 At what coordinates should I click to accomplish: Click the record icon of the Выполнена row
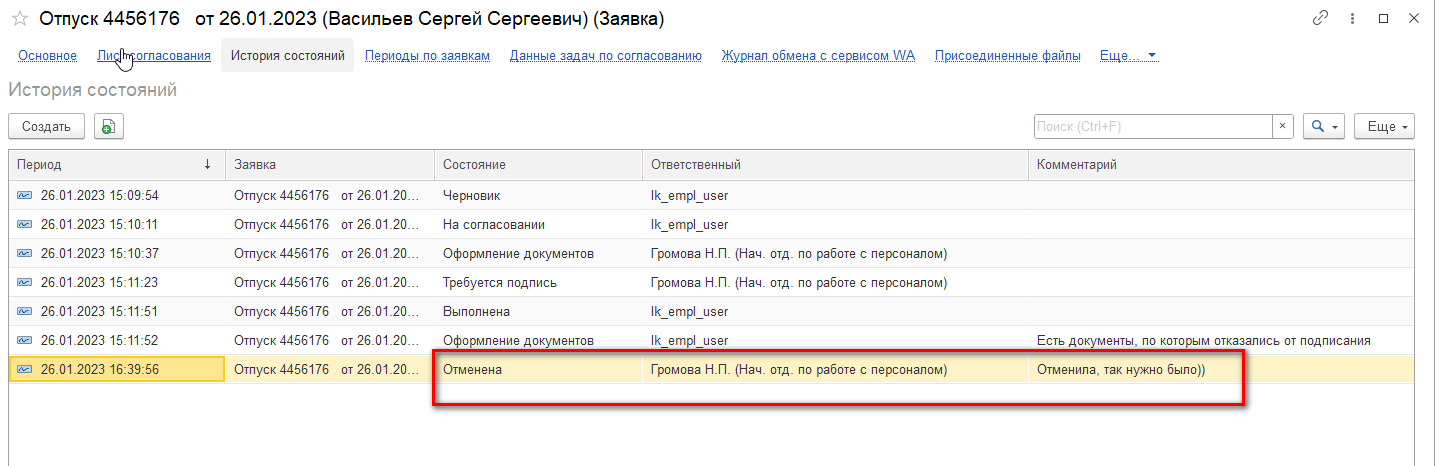point(24,312)
